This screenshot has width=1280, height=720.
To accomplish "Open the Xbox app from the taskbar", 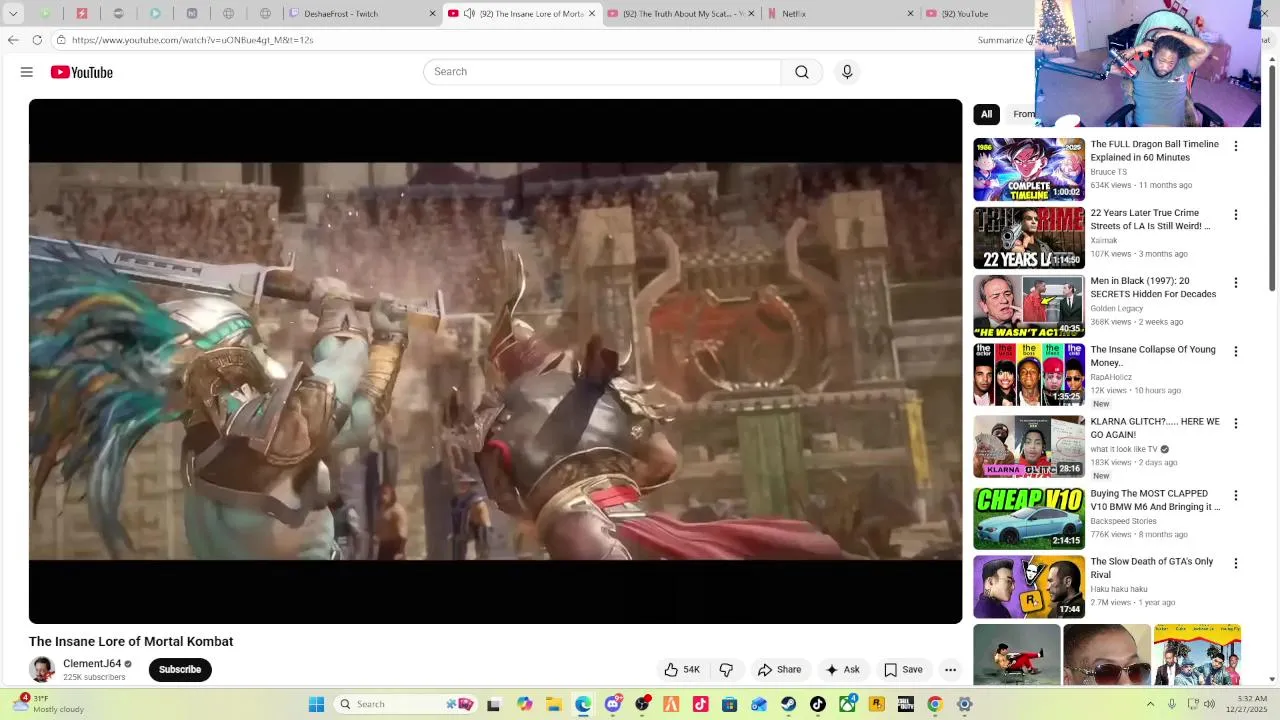I will point(847,704).
